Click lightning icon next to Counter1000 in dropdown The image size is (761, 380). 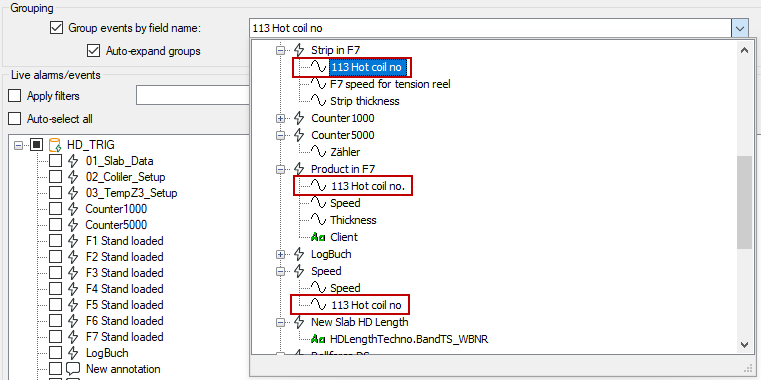coord(299,118)
